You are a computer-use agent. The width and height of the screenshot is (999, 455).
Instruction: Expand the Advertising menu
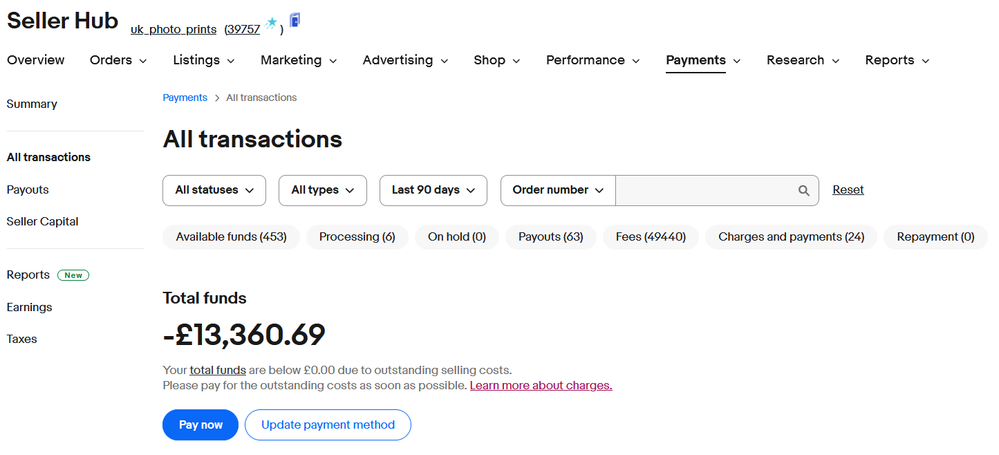pos(405,60)
